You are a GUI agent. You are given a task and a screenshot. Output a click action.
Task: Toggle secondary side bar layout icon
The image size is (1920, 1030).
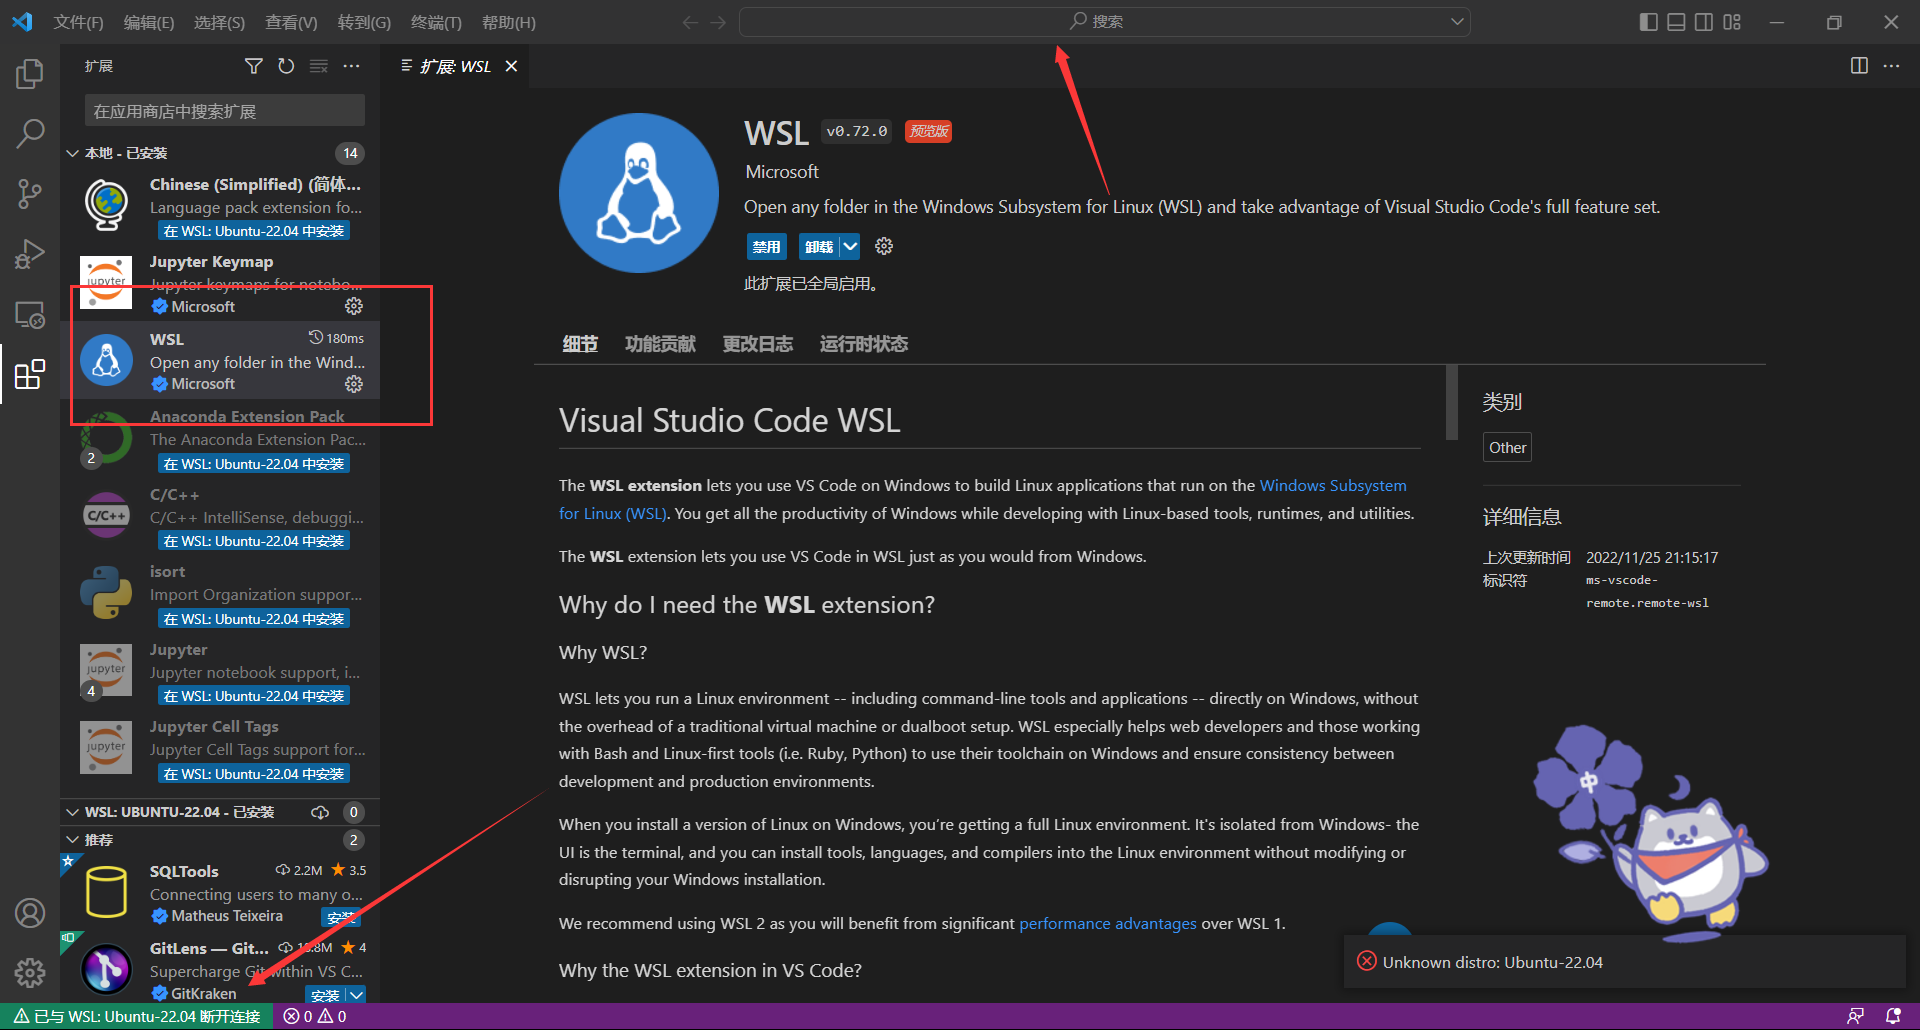1704,22
